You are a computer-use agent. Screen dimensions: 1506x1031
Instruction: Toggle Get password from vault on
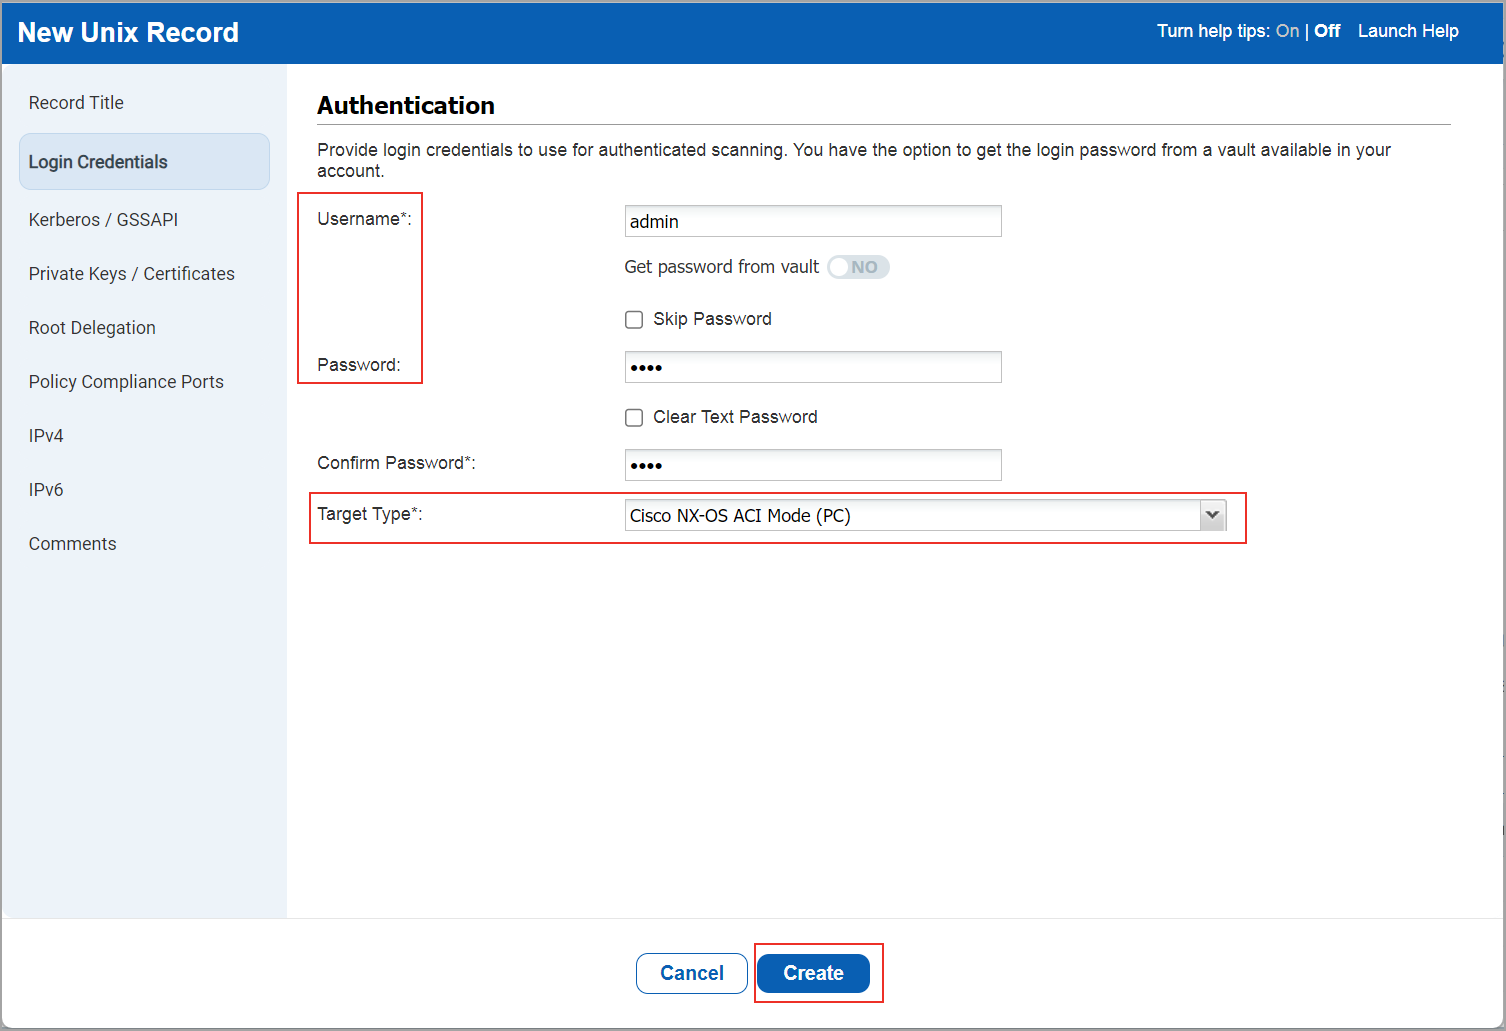pos(857,267)
